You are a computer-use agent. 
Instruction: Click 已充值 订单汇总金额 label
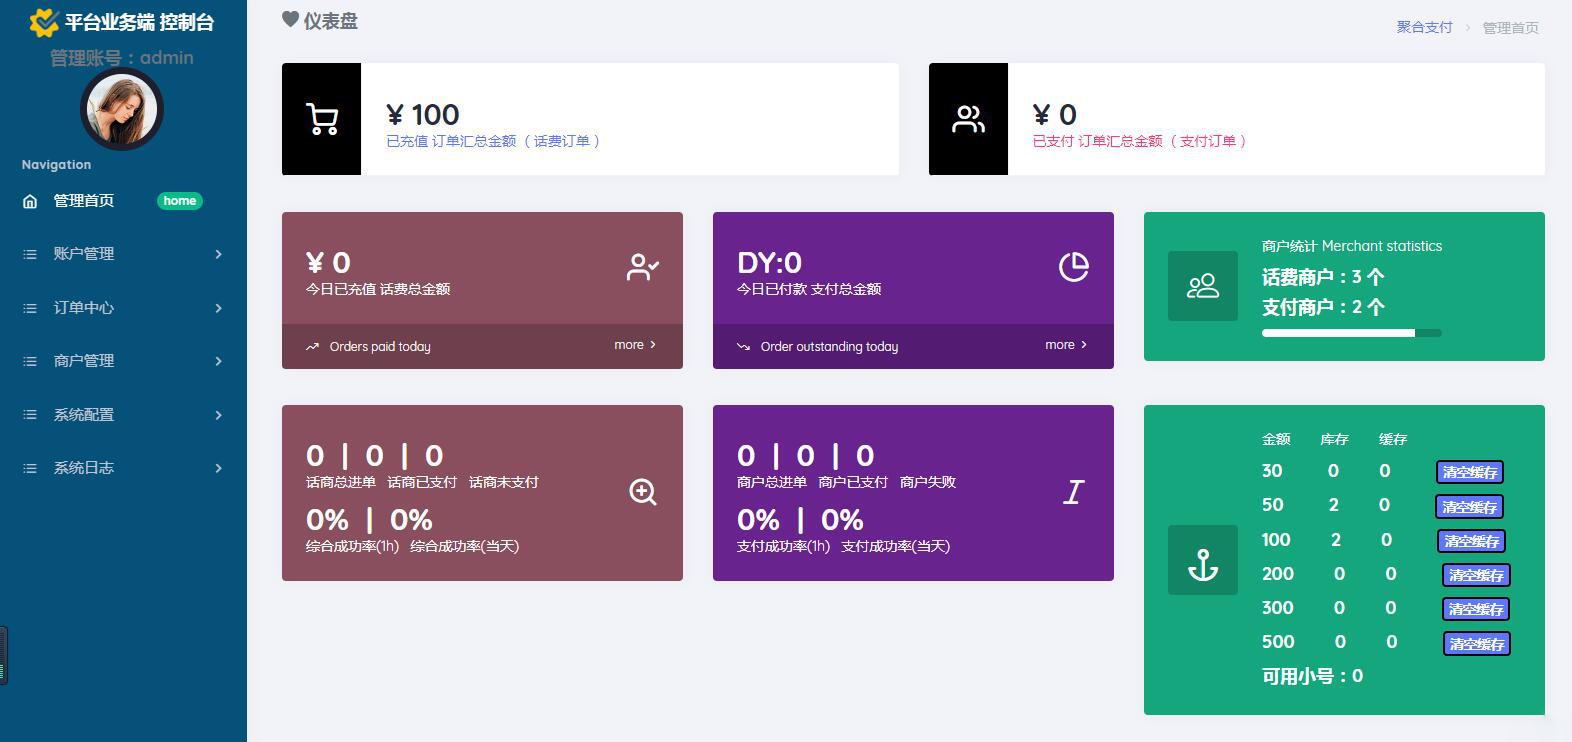click(495, 142)
